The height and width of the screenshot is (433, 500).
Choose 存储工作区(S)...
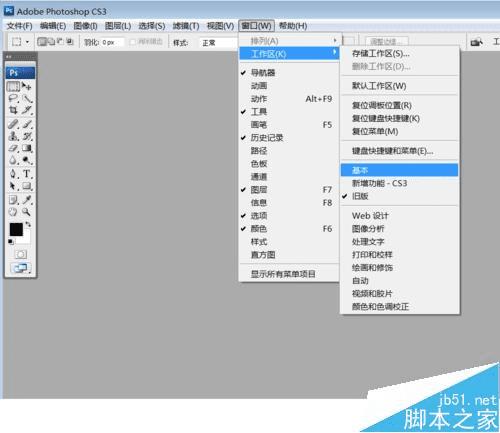coord(399,53)
